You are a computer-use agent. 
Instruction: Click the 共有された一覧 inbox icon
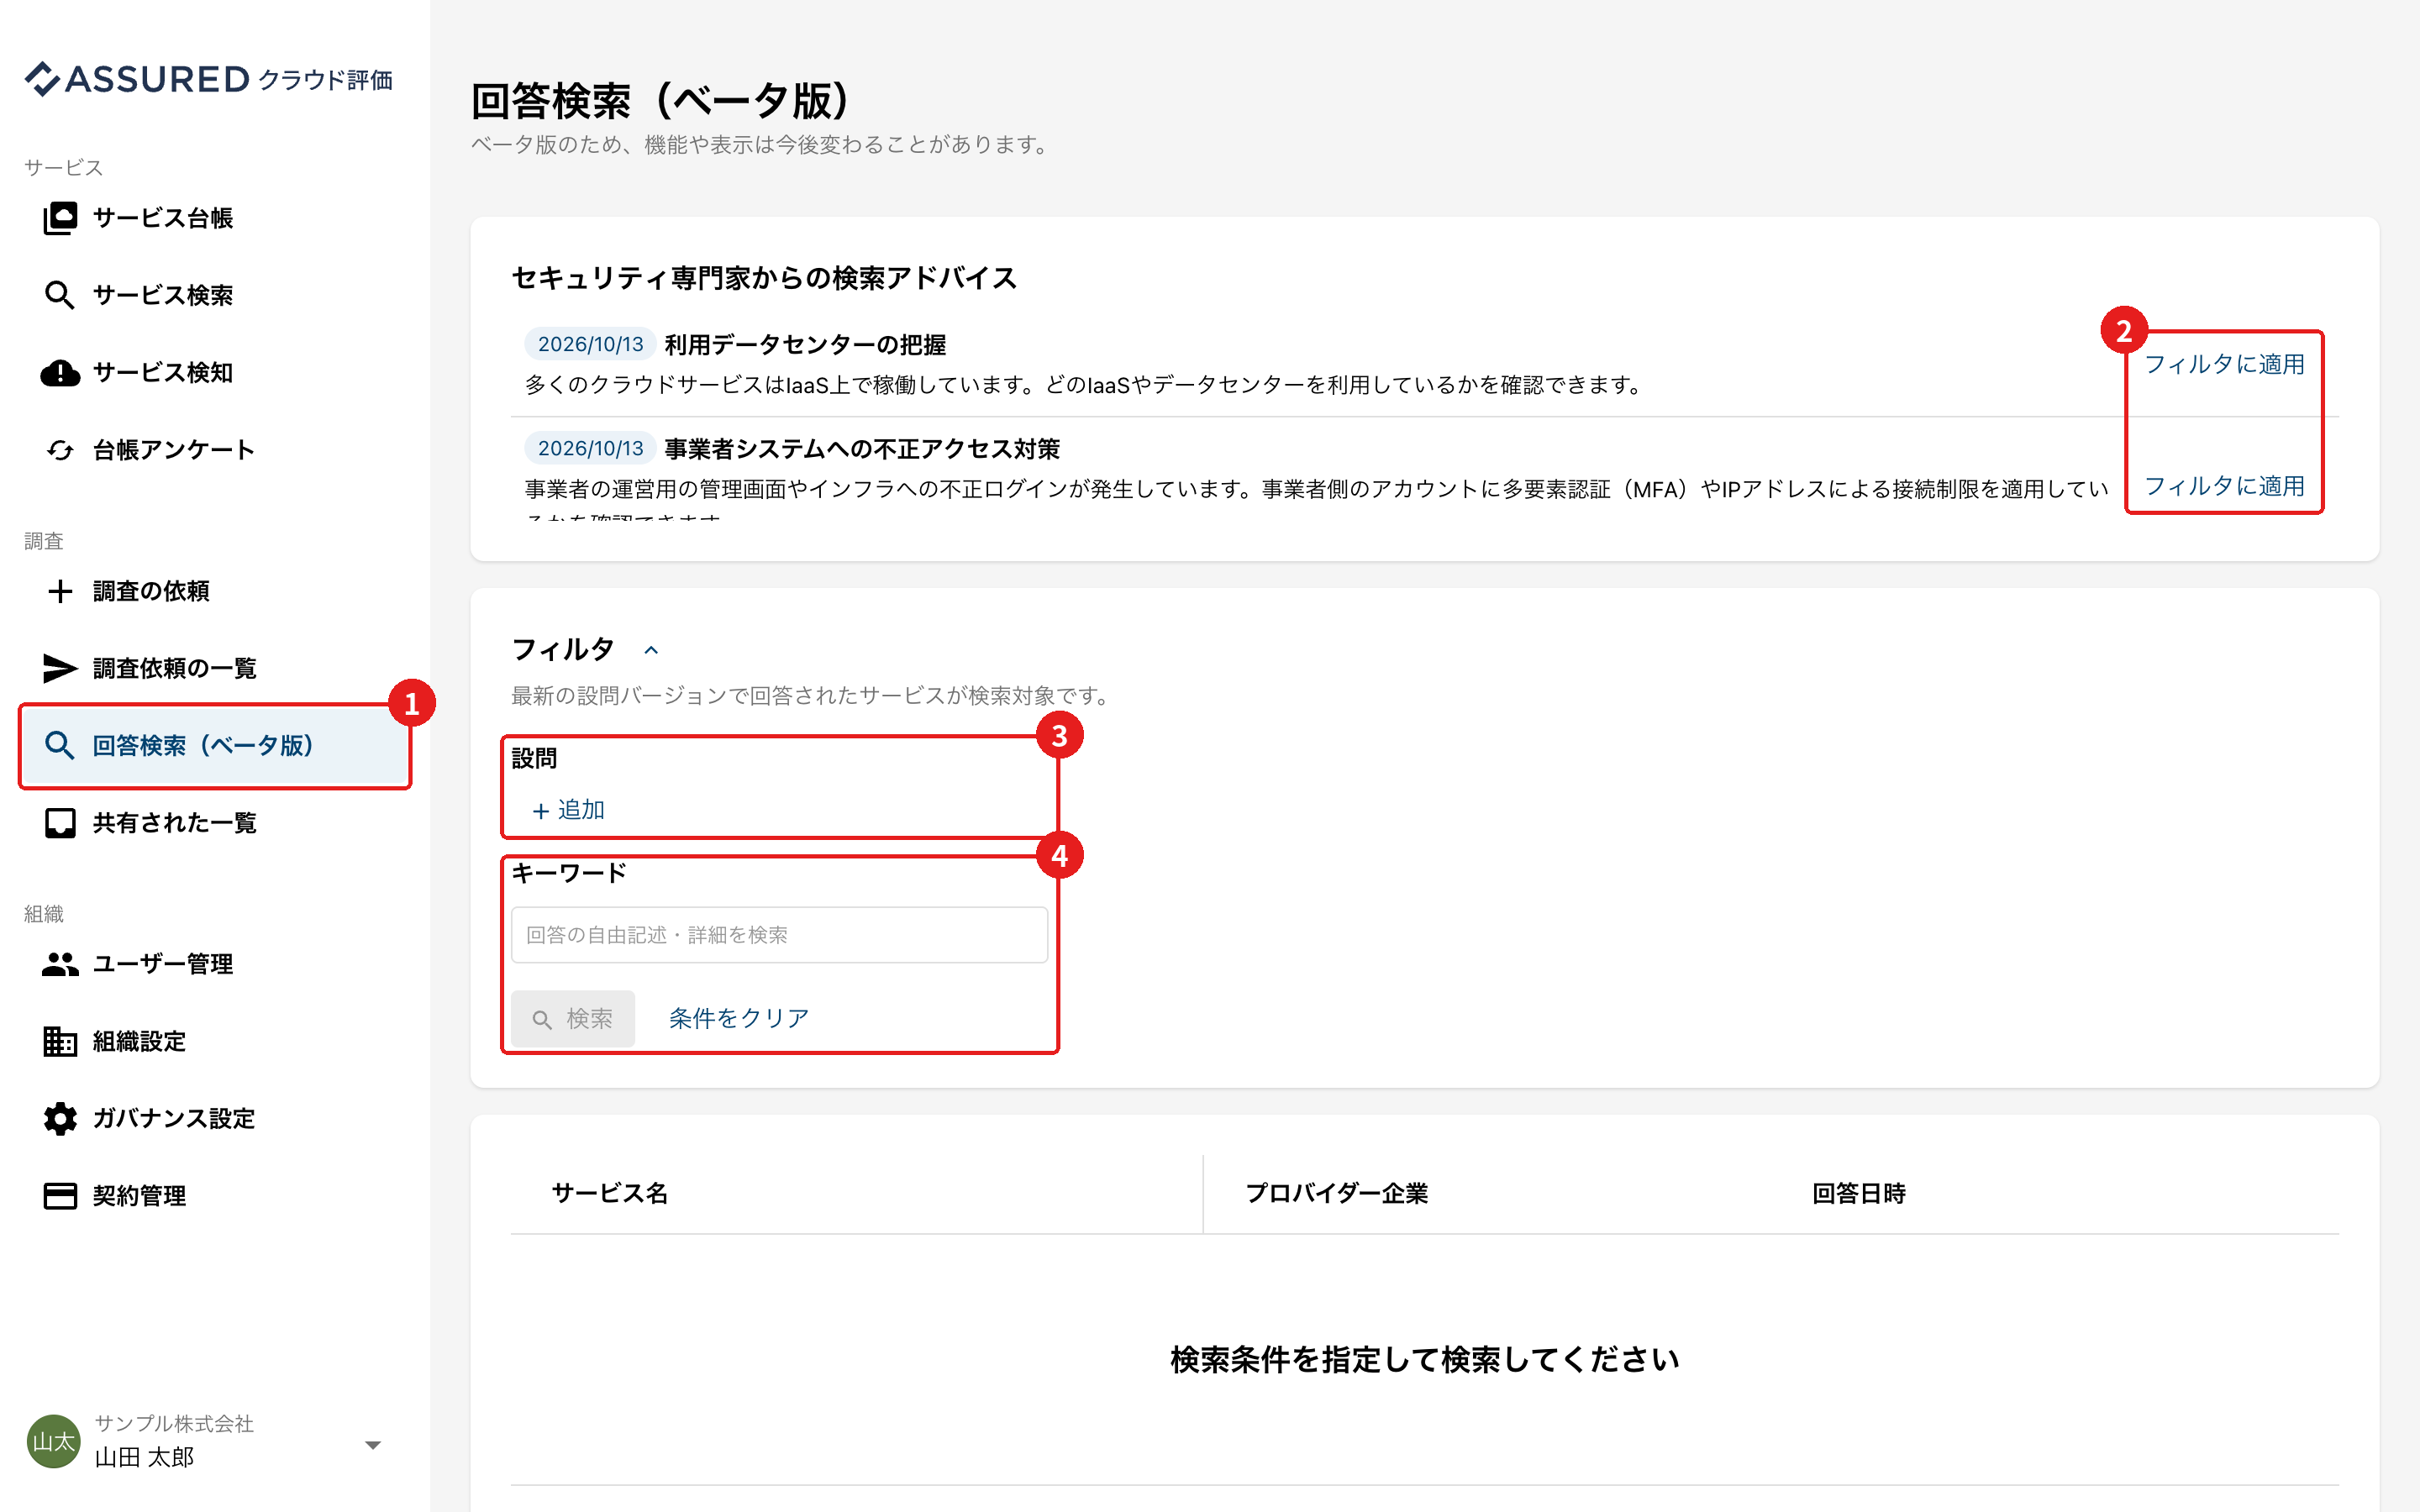60,823
